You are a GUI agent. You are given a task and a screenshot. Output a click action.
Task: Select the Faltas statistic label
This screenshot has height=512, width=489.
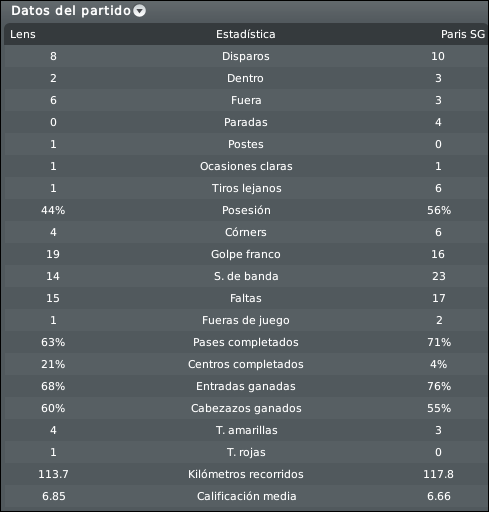(x=246, y=298)
